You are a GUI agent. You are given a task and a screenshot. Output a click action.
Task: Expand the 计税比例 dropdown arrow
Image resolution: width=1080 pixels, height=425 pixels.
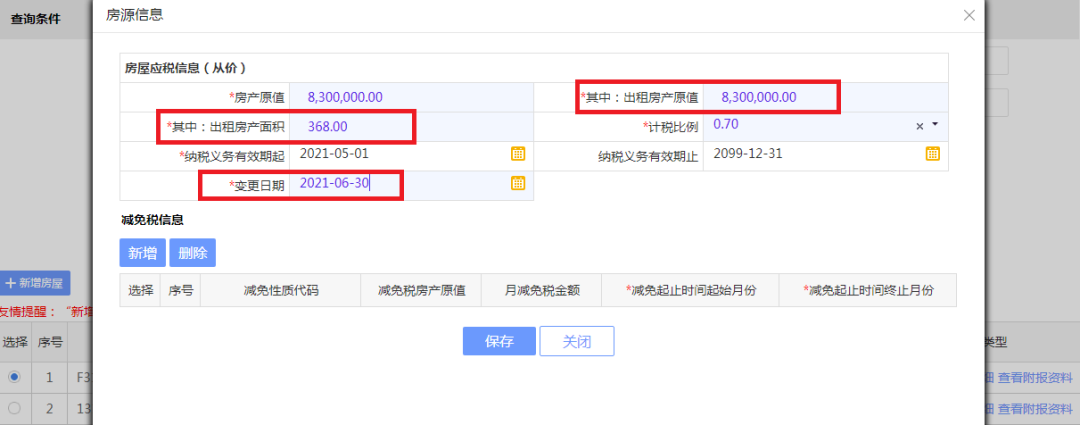(x=935, y=125)
